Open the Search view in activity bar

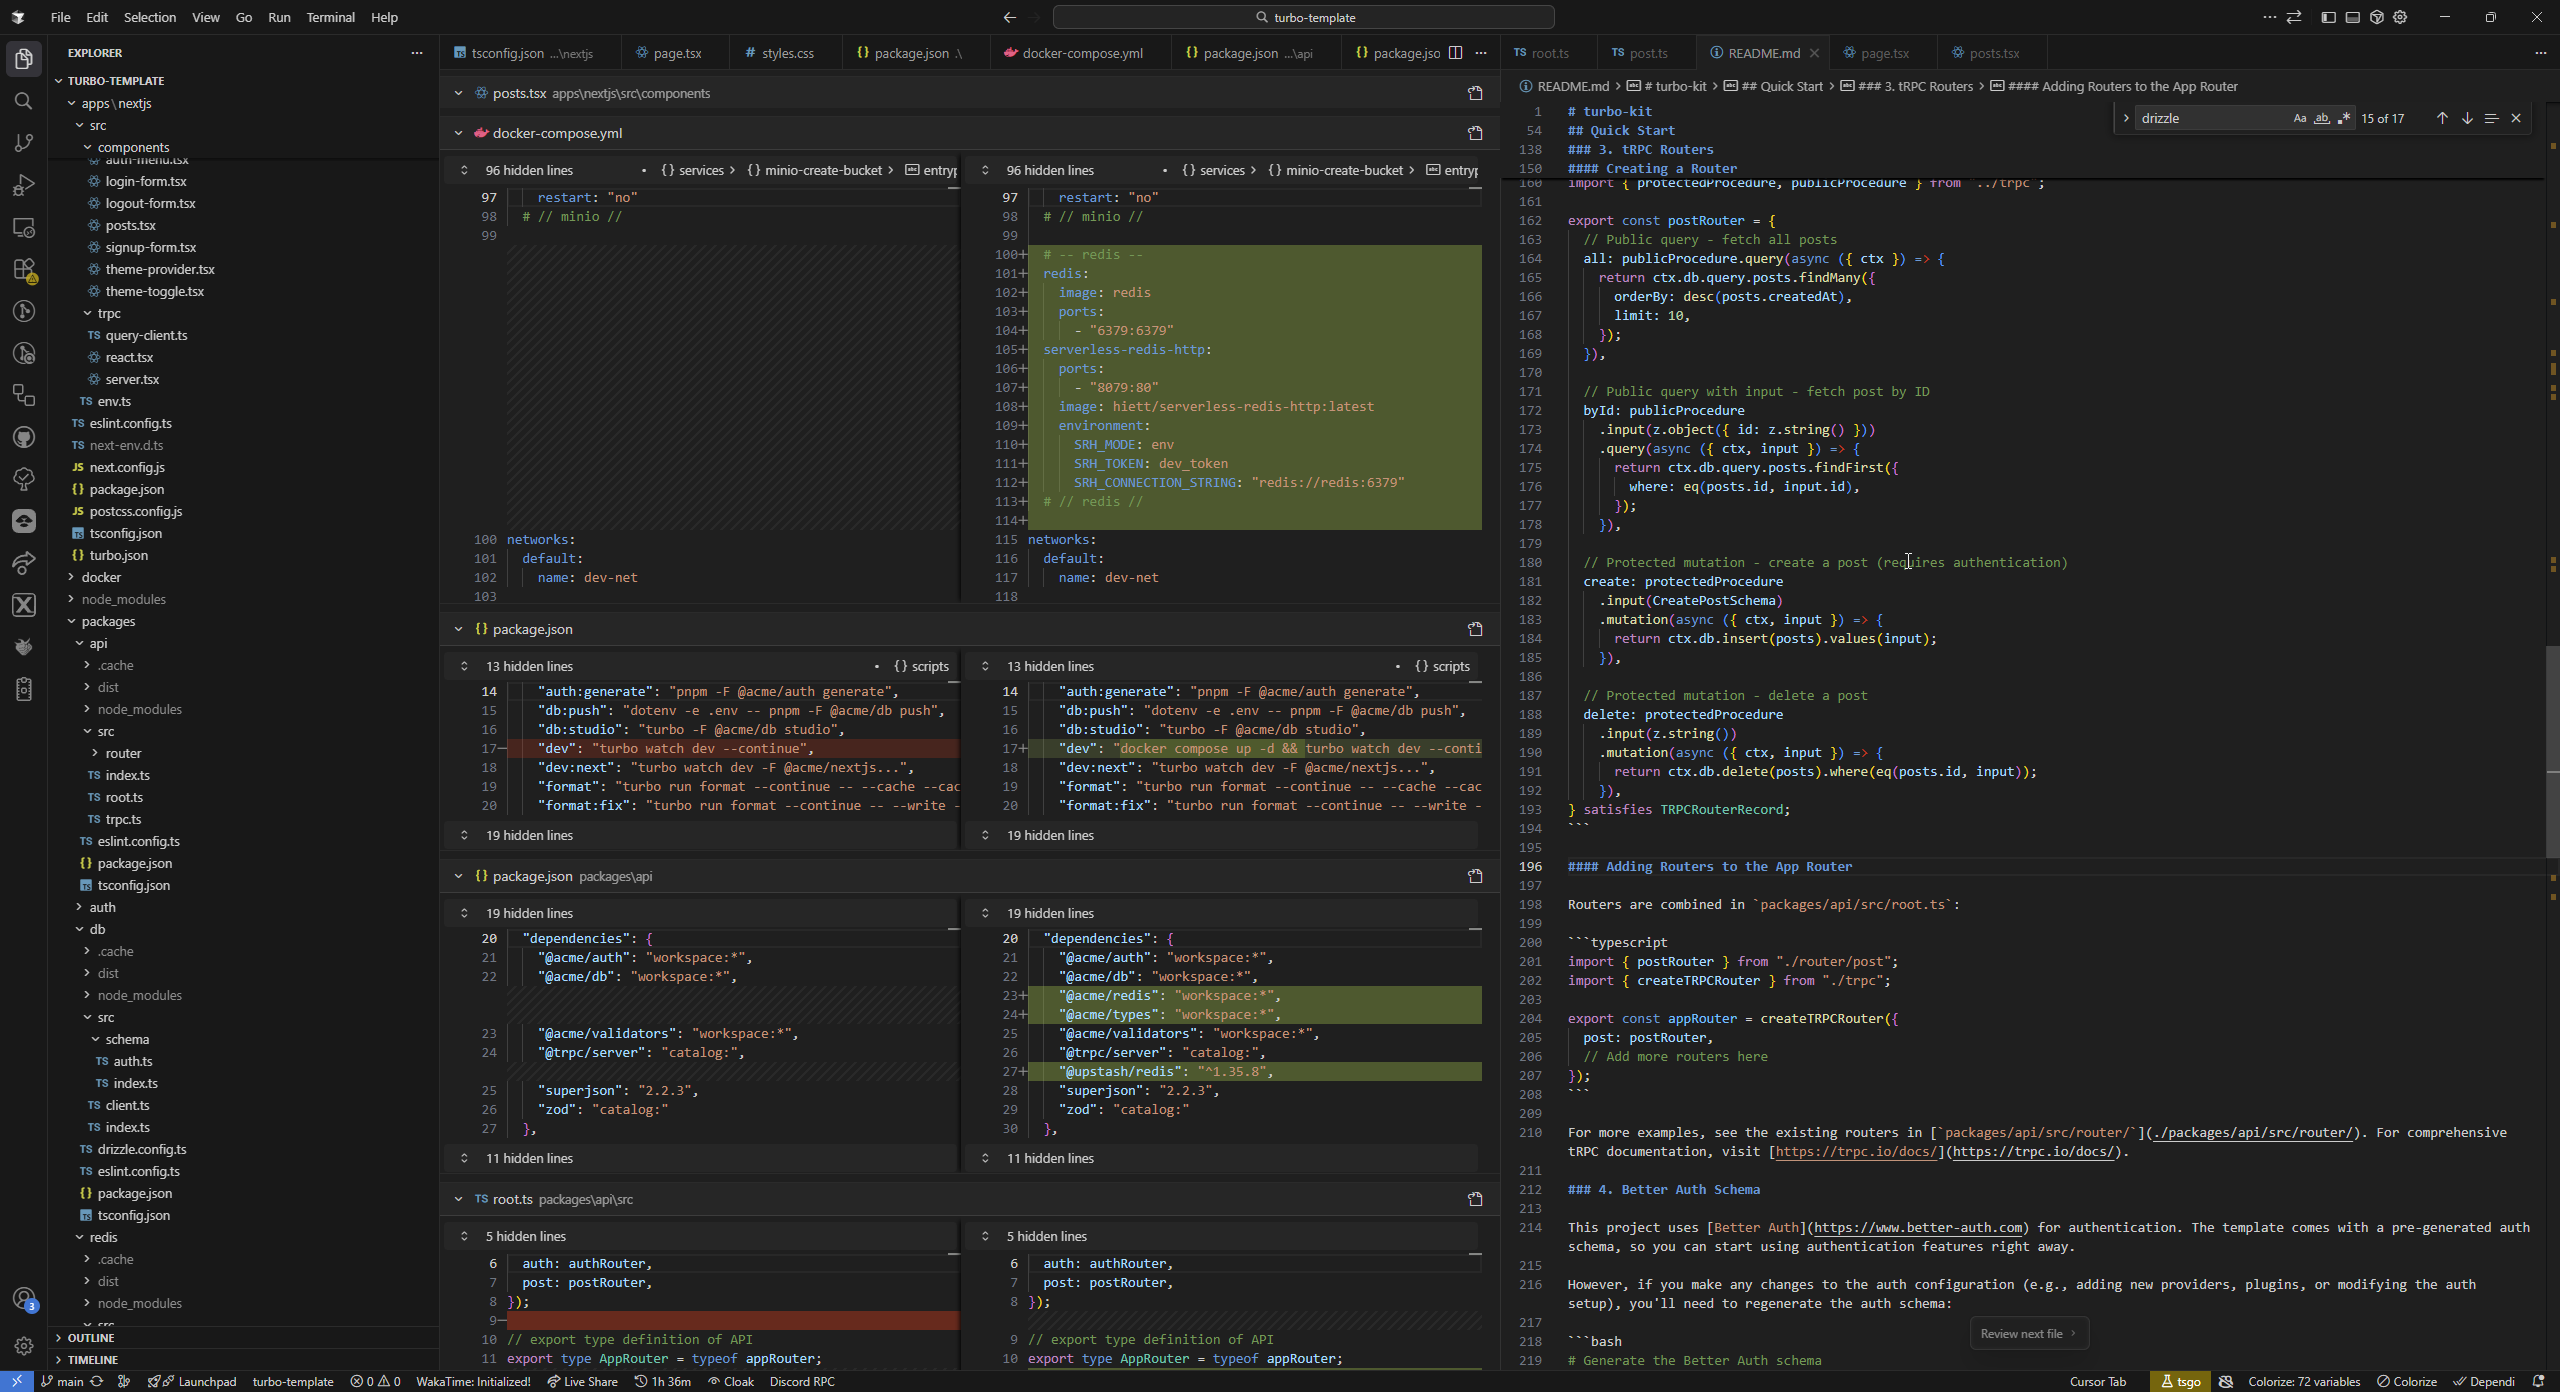[24, 101]
